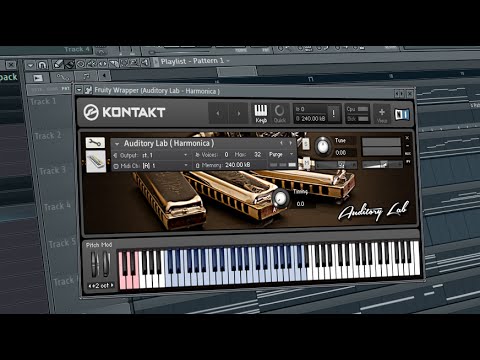Shift keyboard octave down arrow
This screenshot has width=480, height=360.
pyautogui.click(x=89, y=286)
